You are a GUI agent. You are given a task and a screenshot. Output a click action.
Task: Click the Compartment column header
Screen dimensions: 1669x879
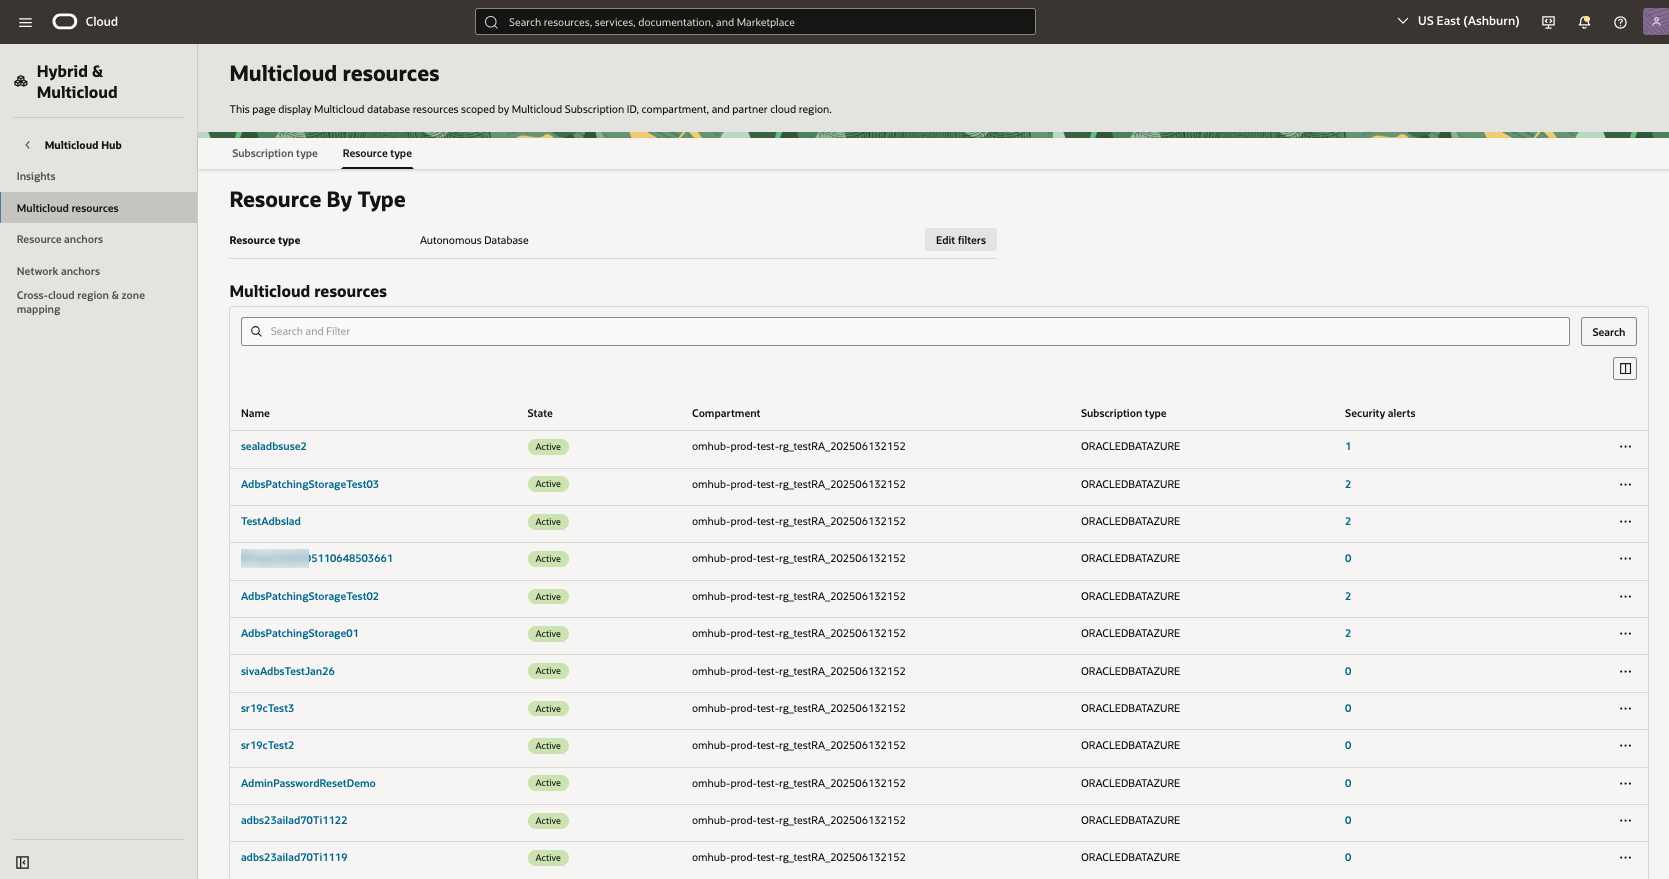[x=726, y=413]
